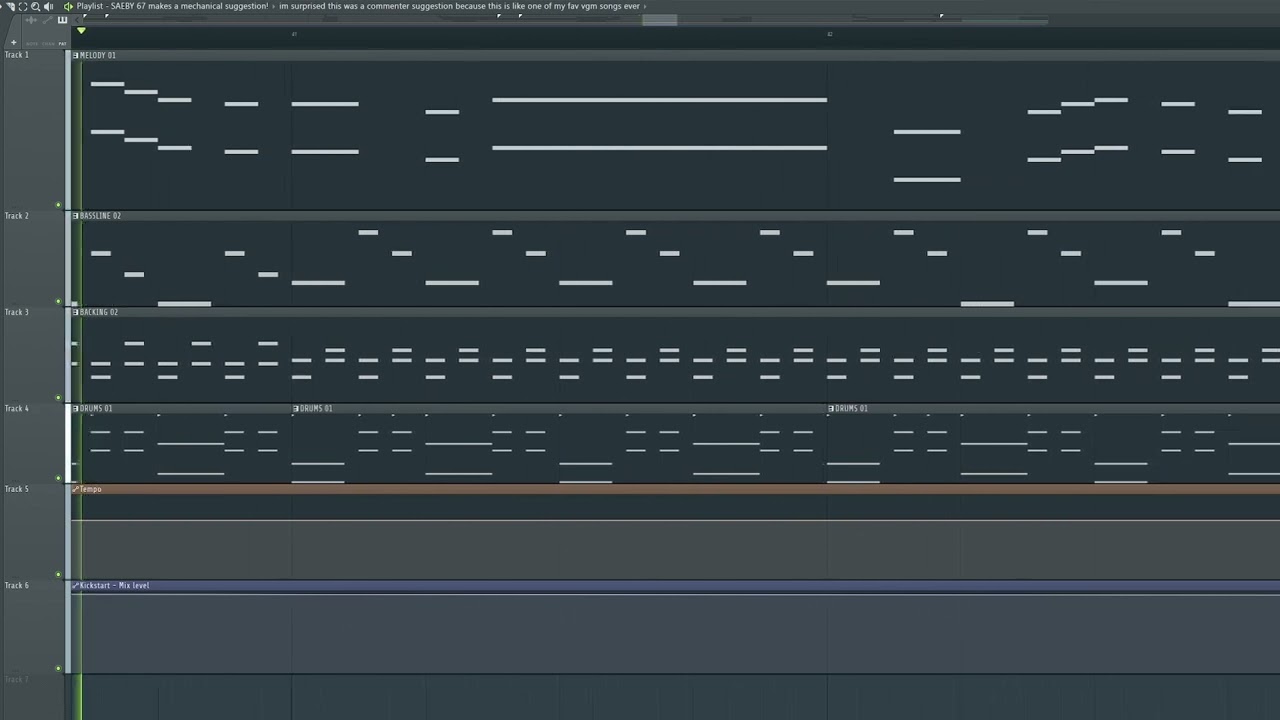Screen dimensions: 1280x720
Task: Open the Tempo automation clip menu icon
Action: (x=75, y=489)
